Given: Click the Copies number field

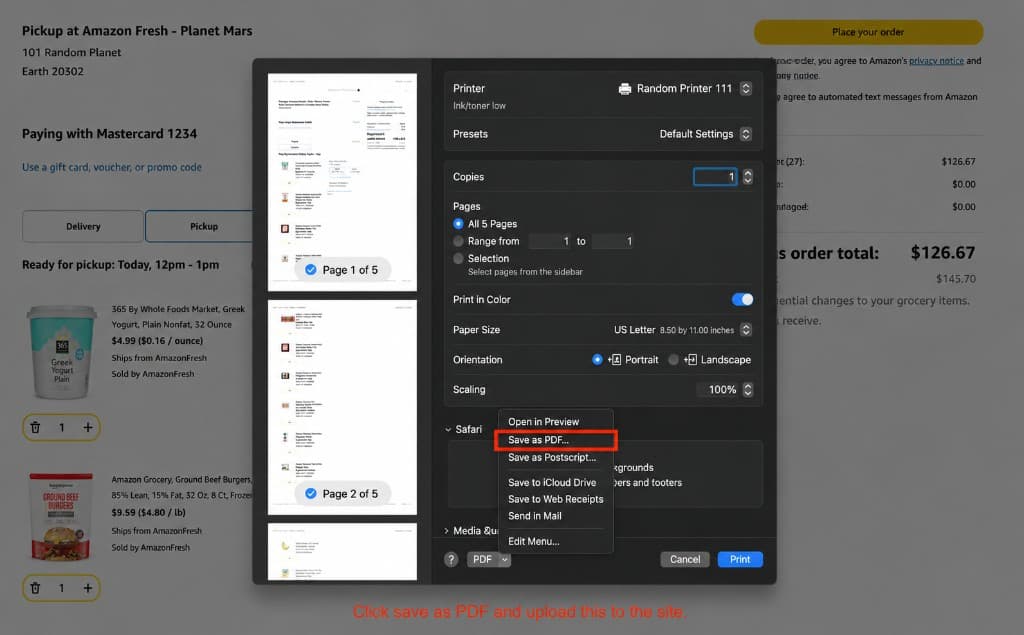Looking at the screenshot, I should coord(715,177).
